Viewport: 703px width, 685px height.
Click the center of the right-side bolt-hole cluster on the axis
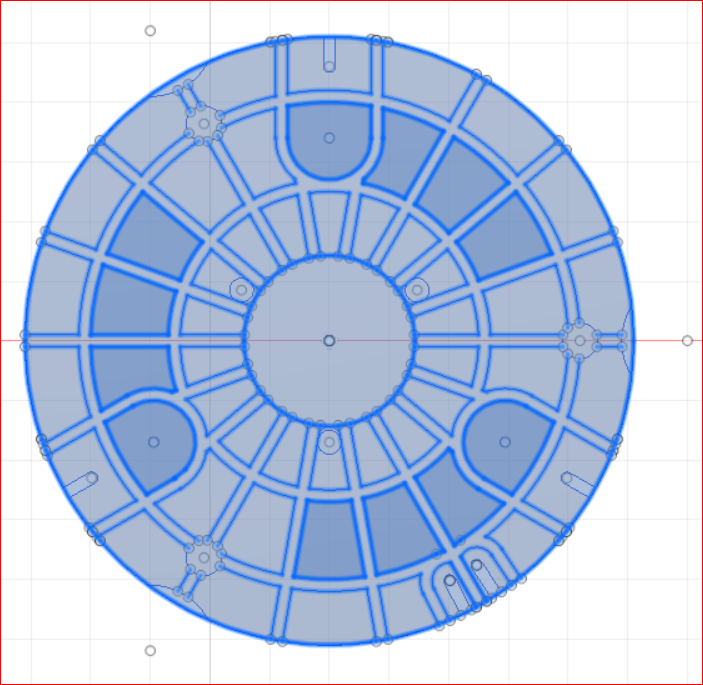pyautogui.click(x=580, y=341)
